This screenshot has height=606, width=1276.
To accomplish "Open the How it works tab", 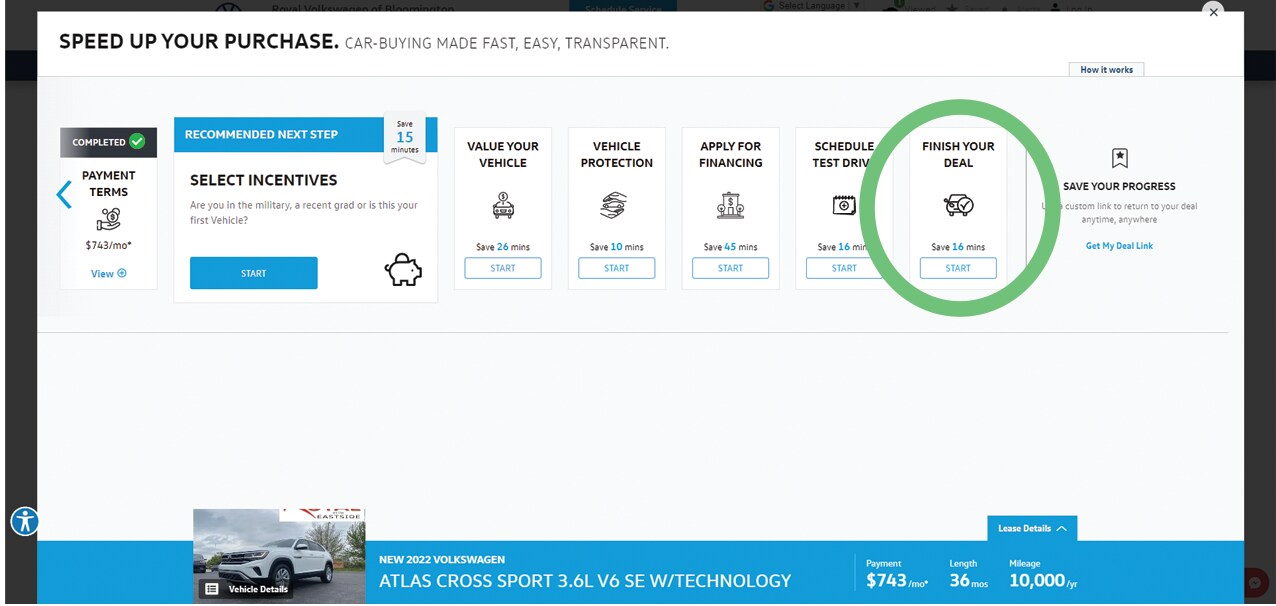I will click(x=1106, y=70).
